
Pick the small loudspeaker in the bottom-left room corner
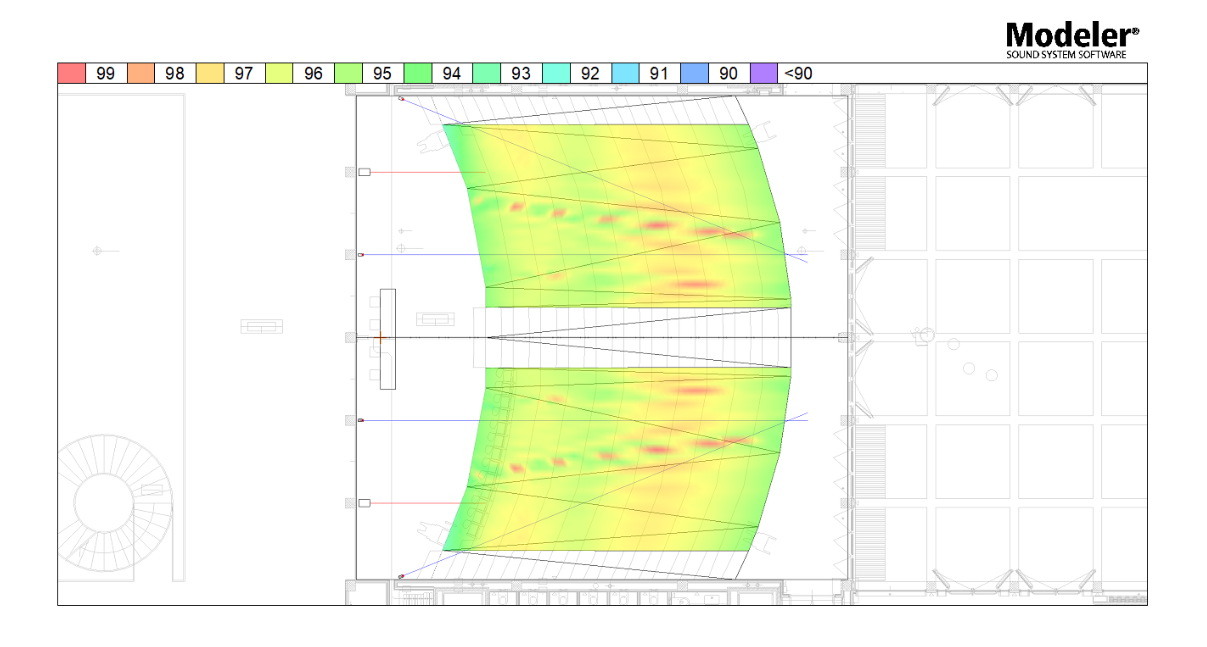click(x=401, y=577)
